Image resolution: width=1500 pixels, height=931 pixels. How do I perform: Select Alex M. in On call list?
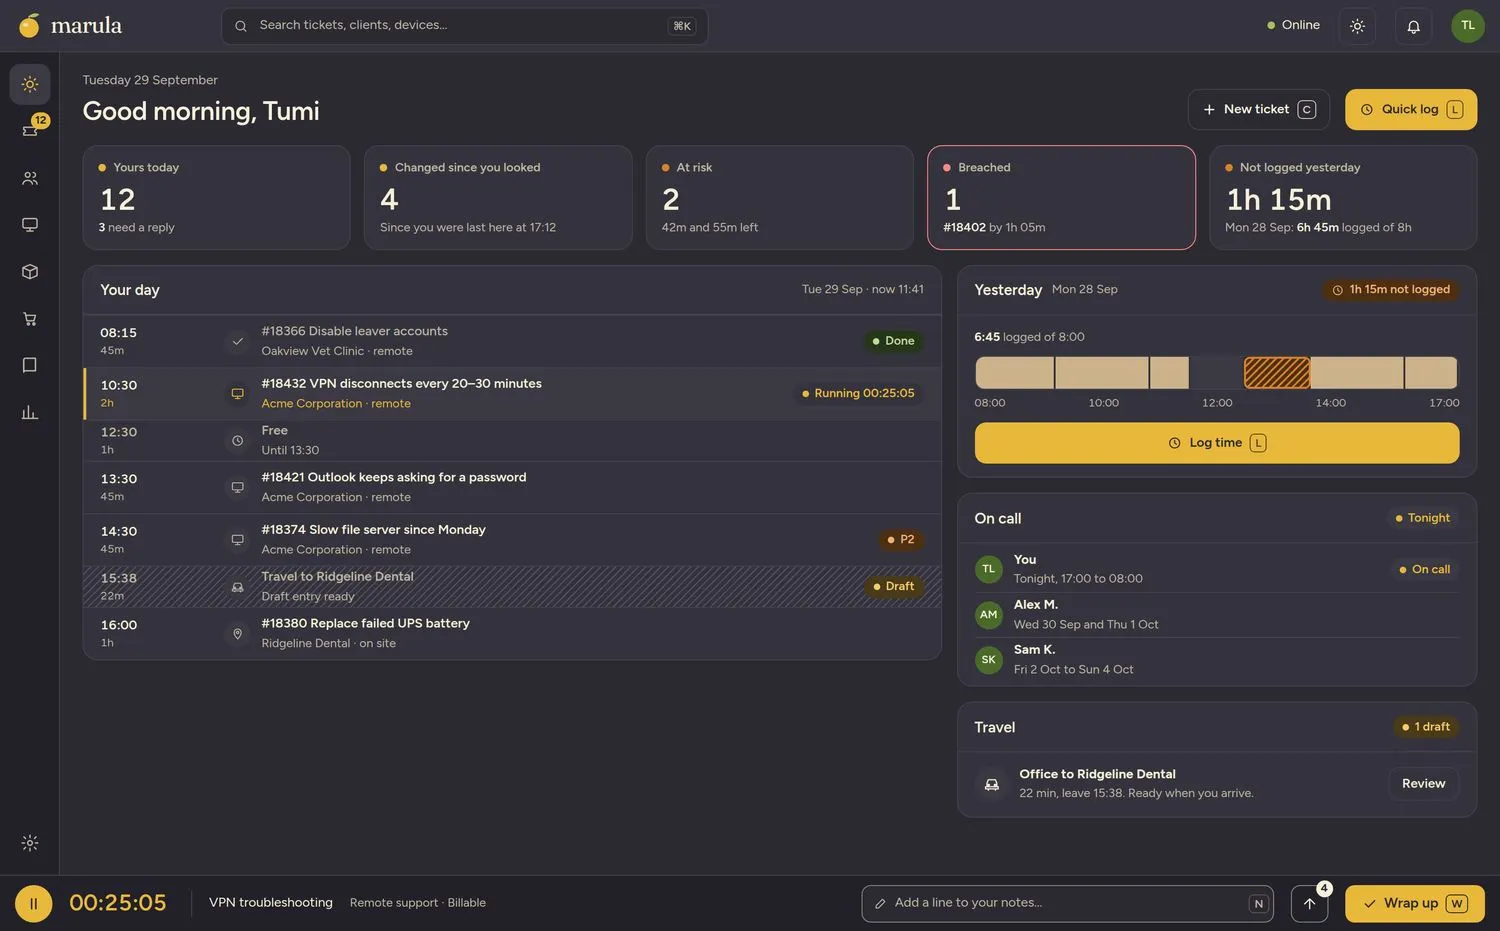click(1216, 615)
